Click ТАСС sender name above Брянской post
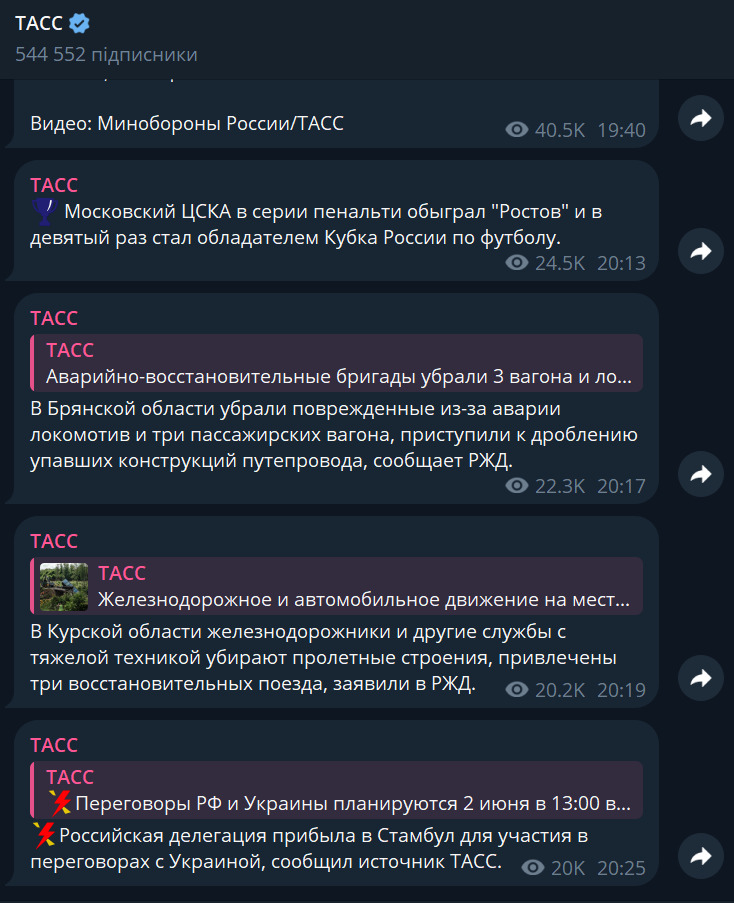 54,318
